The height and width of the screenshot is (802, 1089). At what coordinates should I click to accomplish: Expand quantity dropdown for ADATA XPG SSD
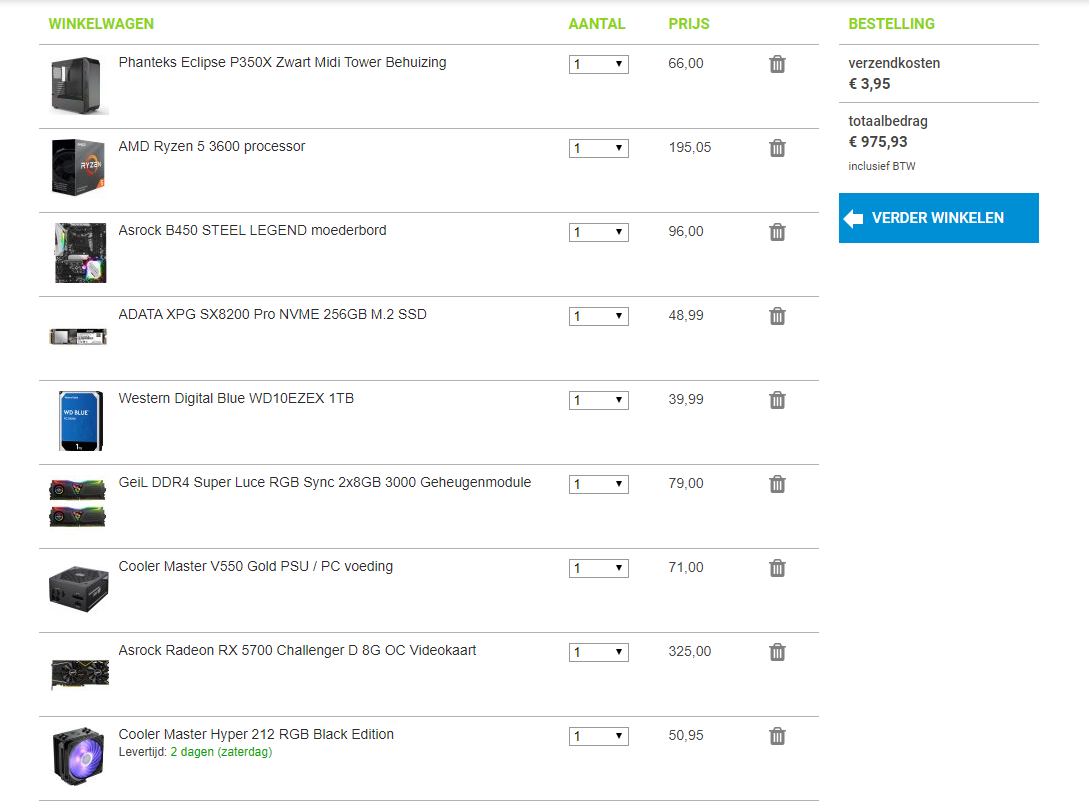click(x=599, y=317)
